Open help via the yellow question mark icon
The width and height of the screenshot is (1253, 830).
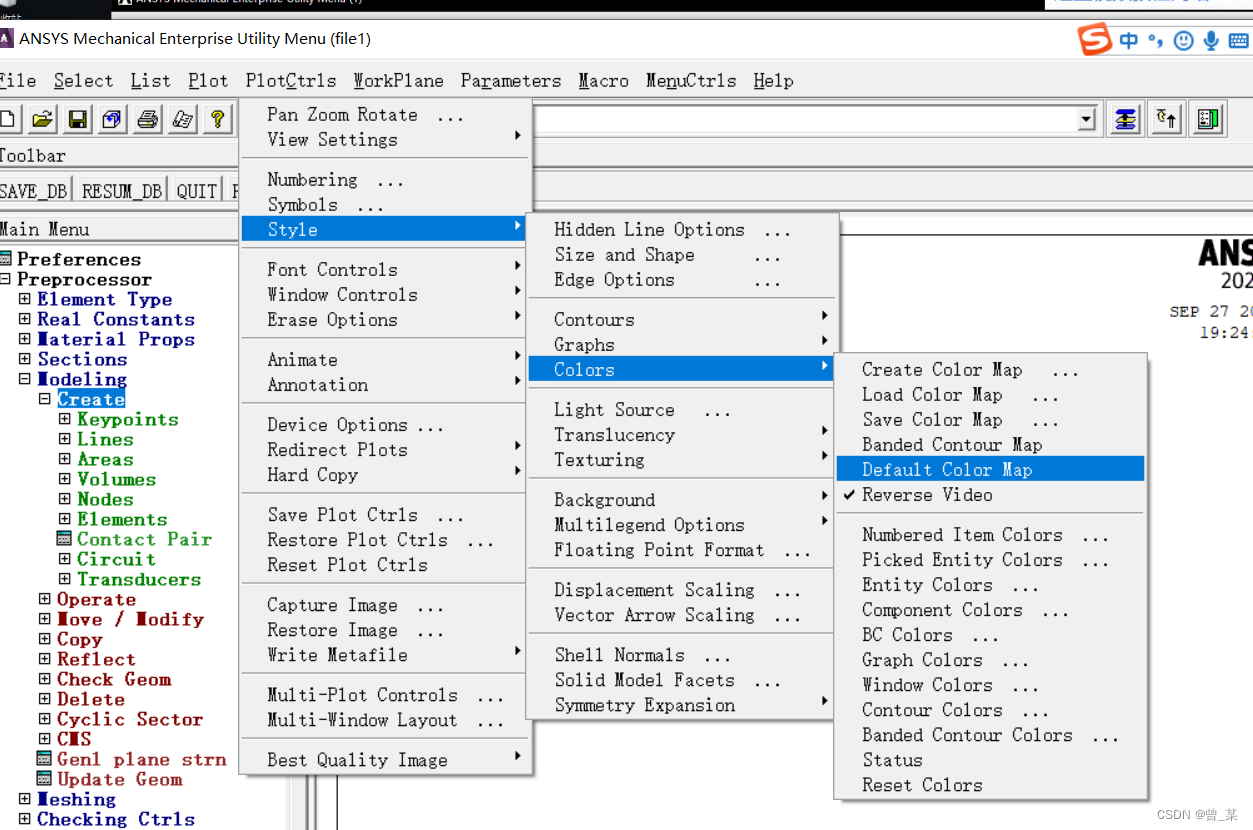pos(217,120)
